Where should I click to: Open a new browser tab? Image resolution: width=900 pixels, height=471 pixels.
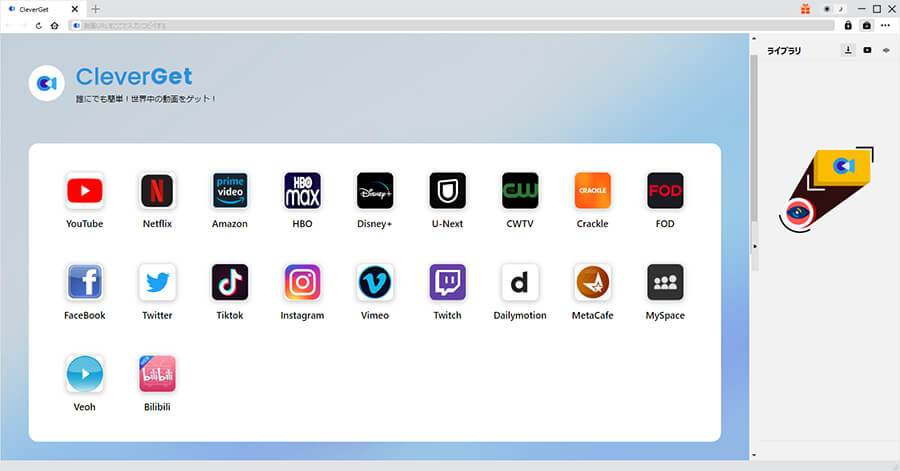pos(96,9)
